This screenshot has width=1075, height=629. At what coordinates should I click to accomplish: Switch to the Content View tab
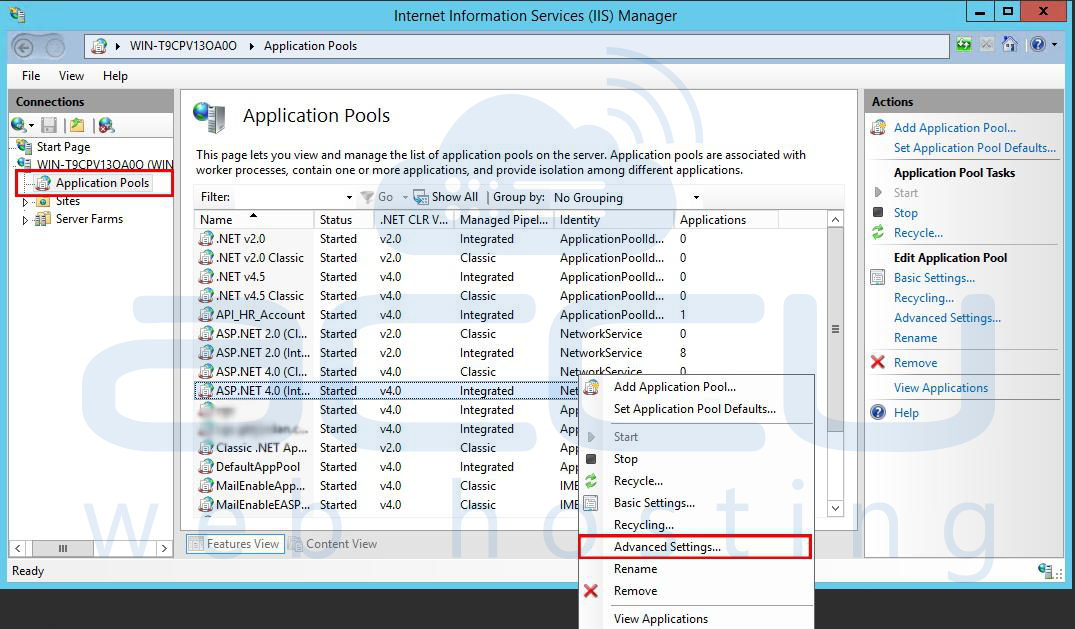pyautogui.click(x=333, y=544)
